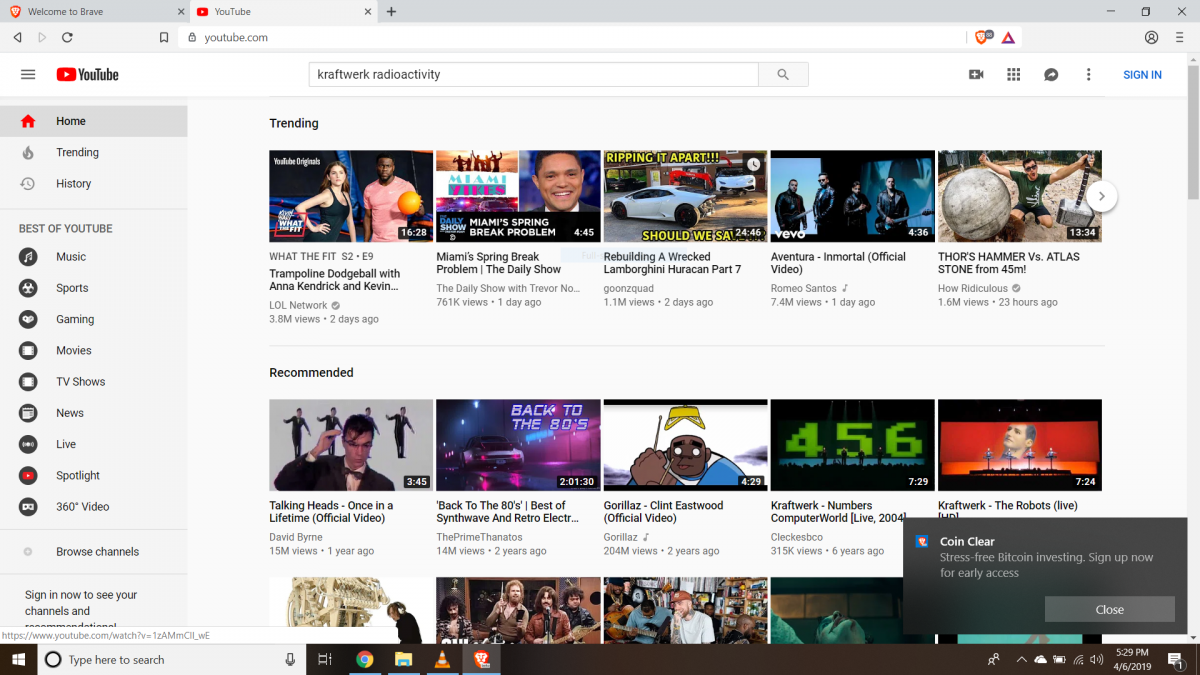Open the Brave Rewards triangle icon
This screenshot has width=1200, height=675.
pos(1008,37)
